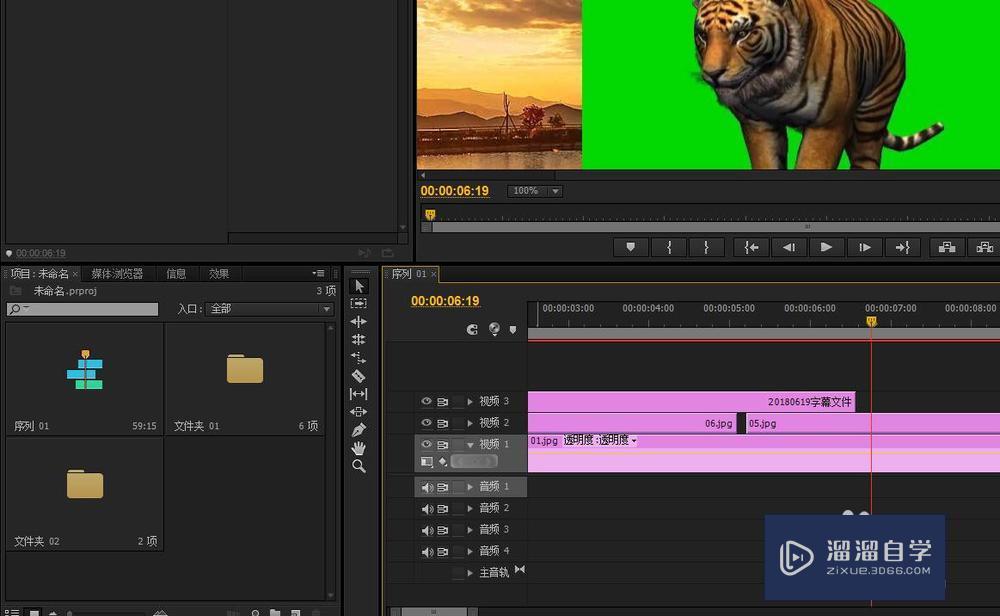Open the 效果 tab
This screenshot has height=616, width=1000.
(219, 274)
